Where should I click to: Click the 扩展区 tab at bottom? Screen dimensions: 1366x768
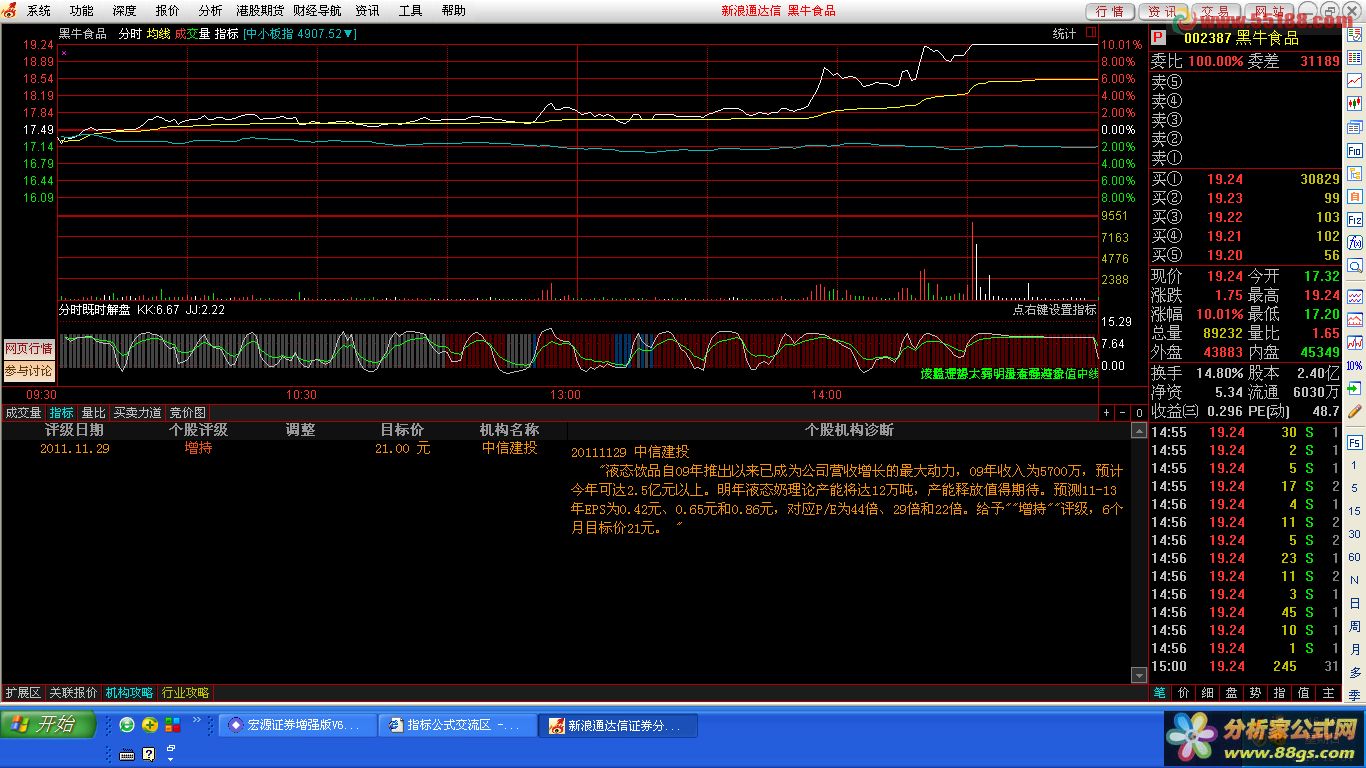click(x=23, y=693)
